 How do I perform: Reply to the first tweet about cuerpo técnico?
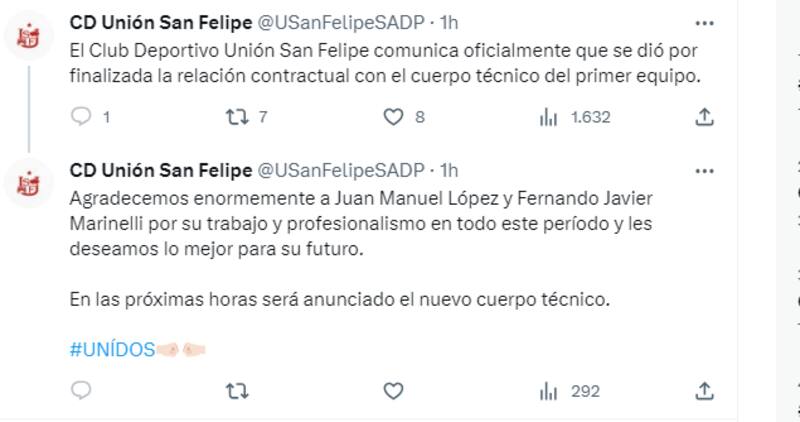coord(82,117)
